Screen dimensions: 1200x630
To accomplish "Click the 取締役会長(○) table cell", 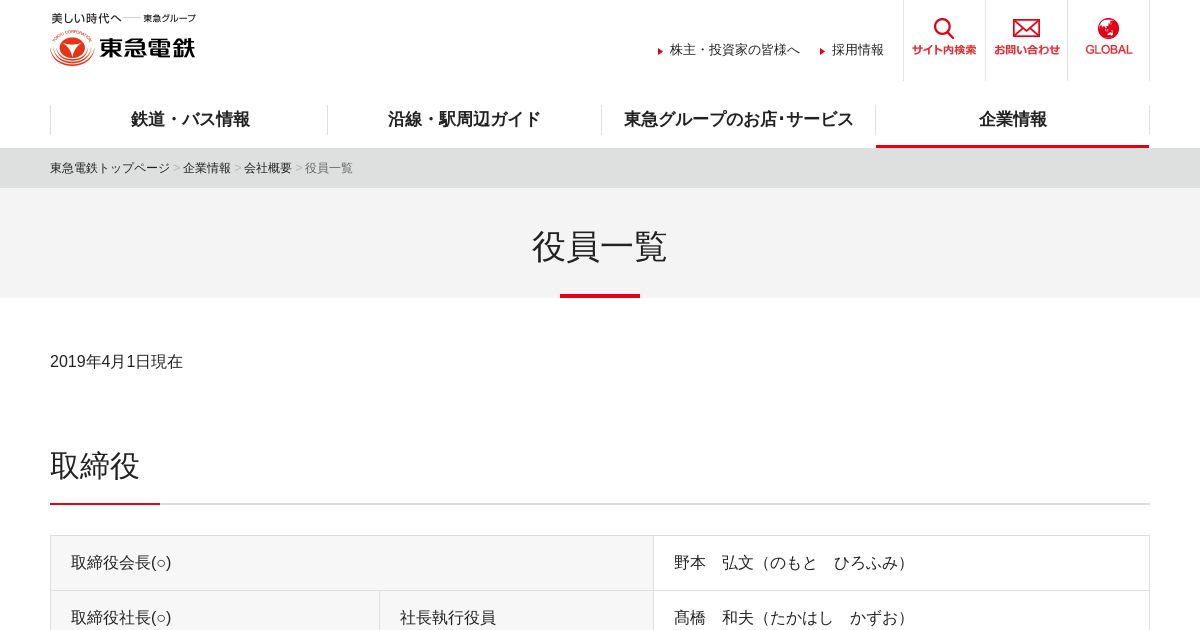I will (352, 563).
